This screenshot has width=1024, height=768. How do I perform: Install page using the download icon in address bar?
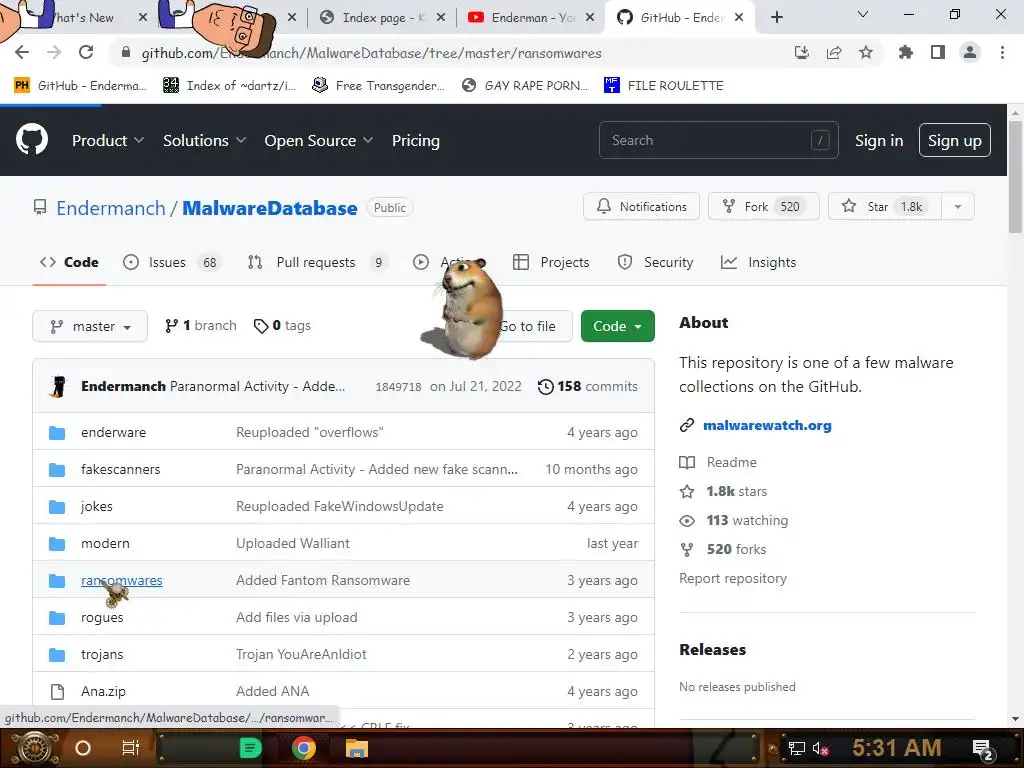point(802,52)
